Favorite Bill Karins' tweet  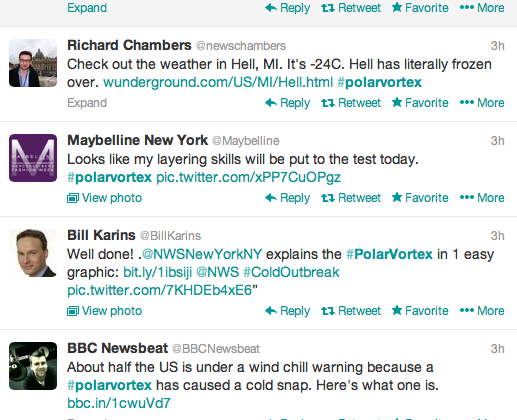point(420,311)
